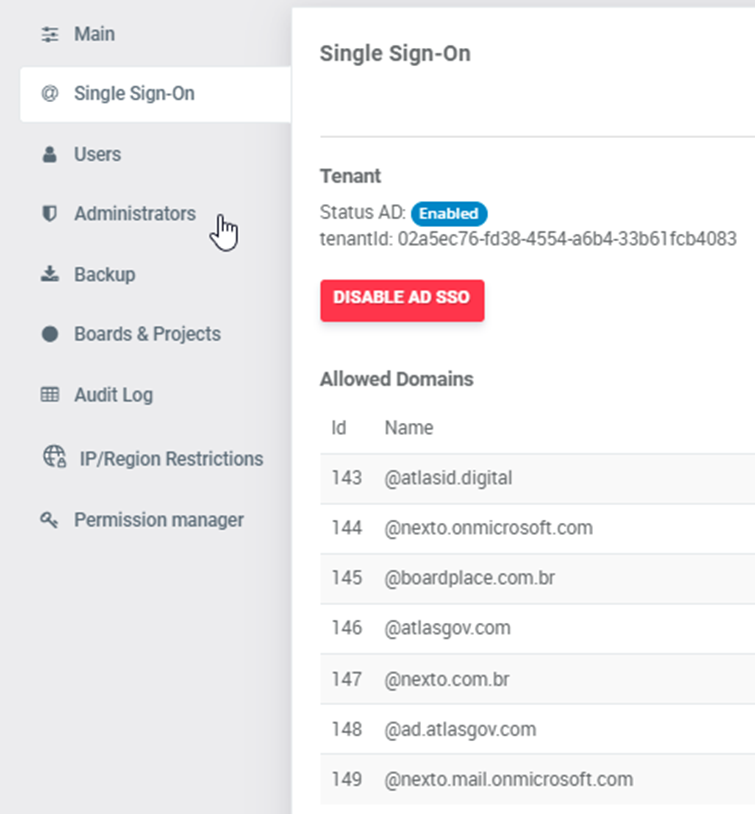Select Audit Log in the sidebar
Image resolution: width=755 pixels, height=814 pixels.
pos(113,395)
